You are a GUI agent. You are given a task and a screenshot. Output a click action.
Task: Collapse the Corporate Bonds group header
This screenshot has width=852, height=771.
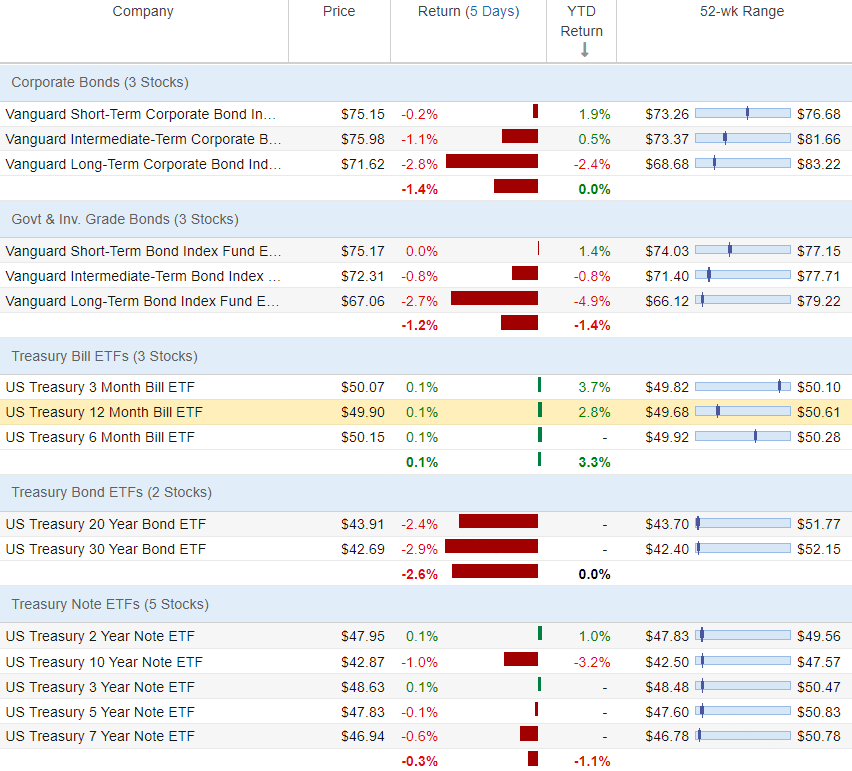pyautogui.click(x=426, y=83)
